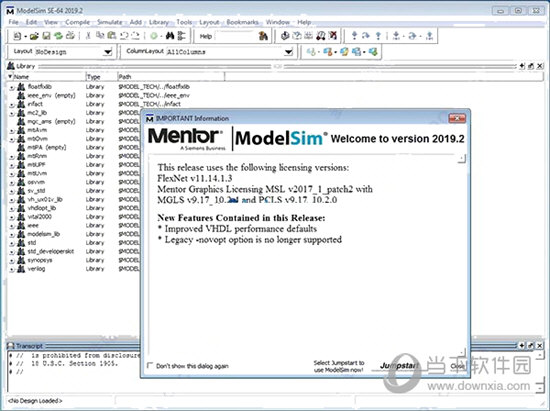Select the ieee_env (empty) library row

[52, 95]
